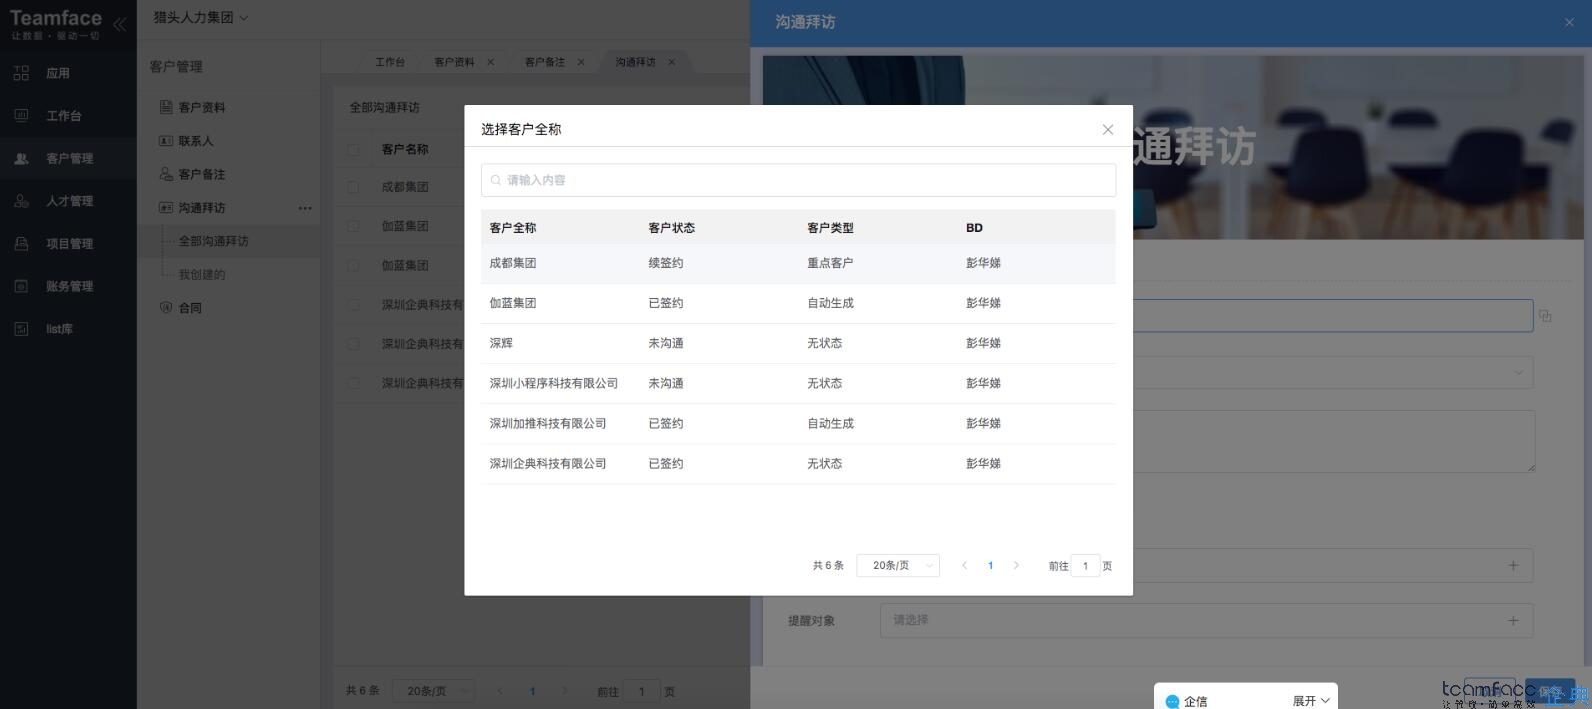This screenshot has width=1592, height=709.
Task: Focus the 请输入内容 search field
Action: click(x=798, y=180)
